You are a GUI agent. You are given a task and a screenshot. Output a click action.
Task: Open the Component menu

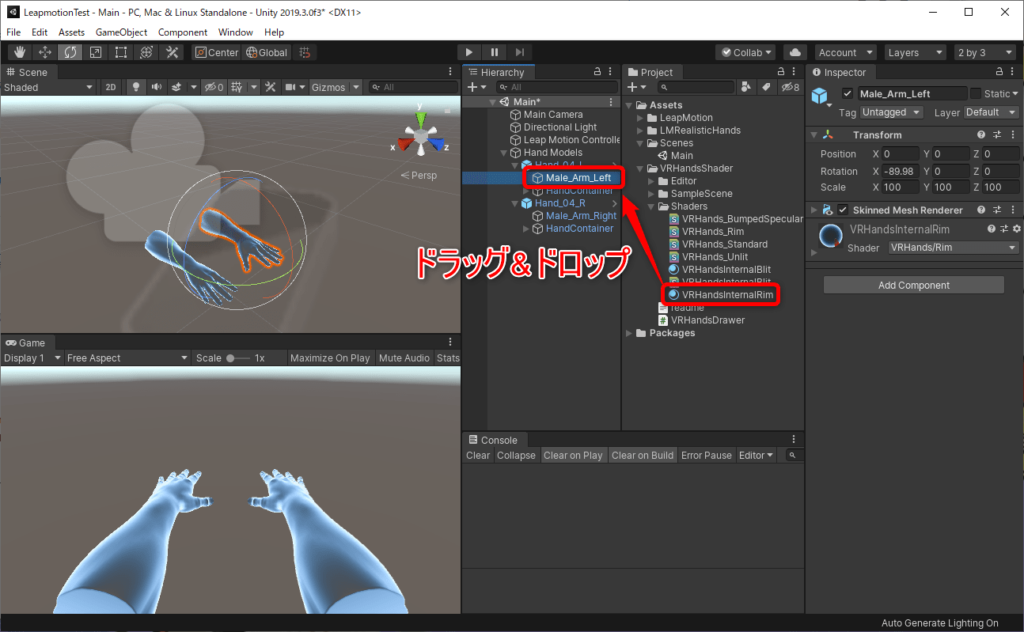pos(182,32)
